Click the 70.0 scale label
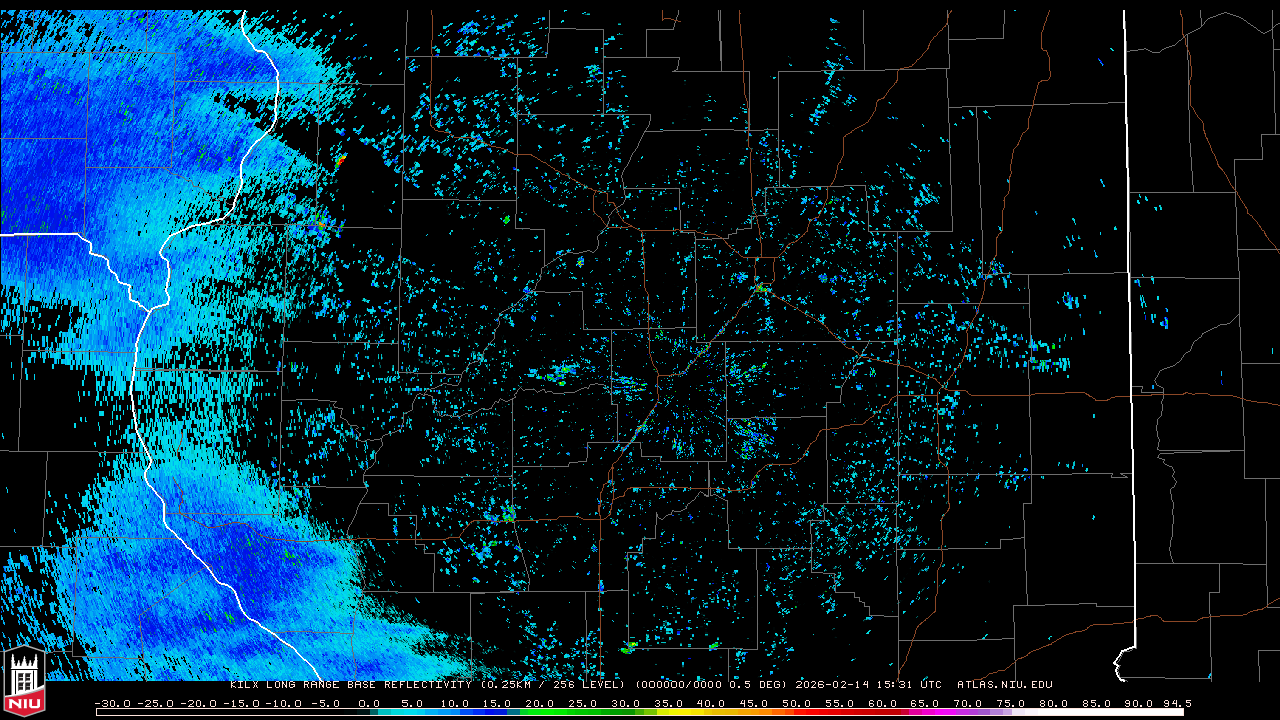Image resolution: width=1280 pixels, height=720 pixels. (969, 703)
